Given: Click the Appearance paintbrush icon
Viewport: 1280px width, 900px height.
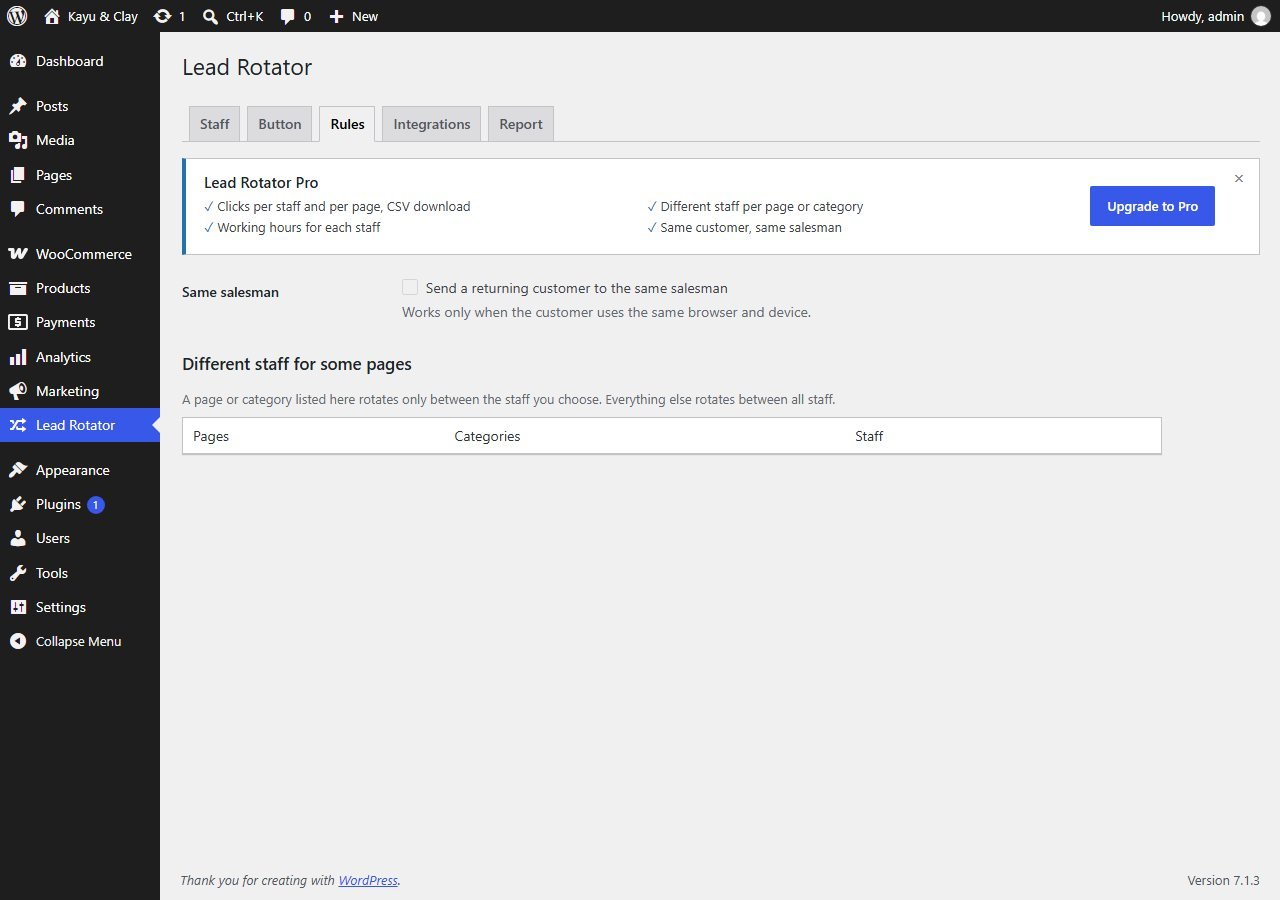Looking at the screenshot, I should tap(18, 470).
